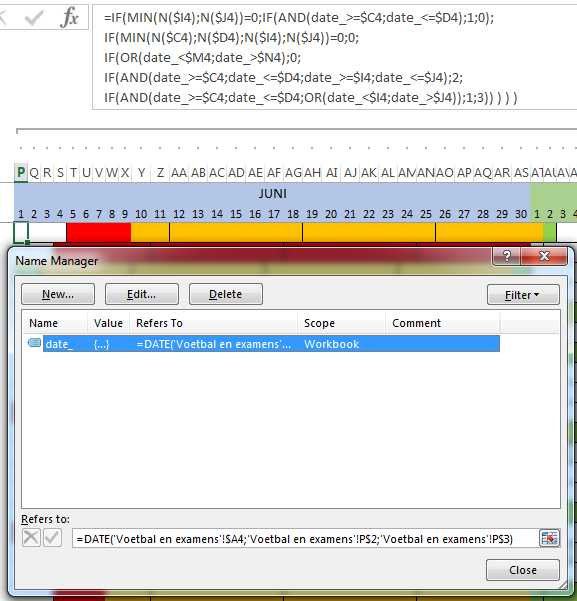This screenshot has height=601, width=577.
Task: Click the Insert Function fx icon
Action: coord(69,17)
